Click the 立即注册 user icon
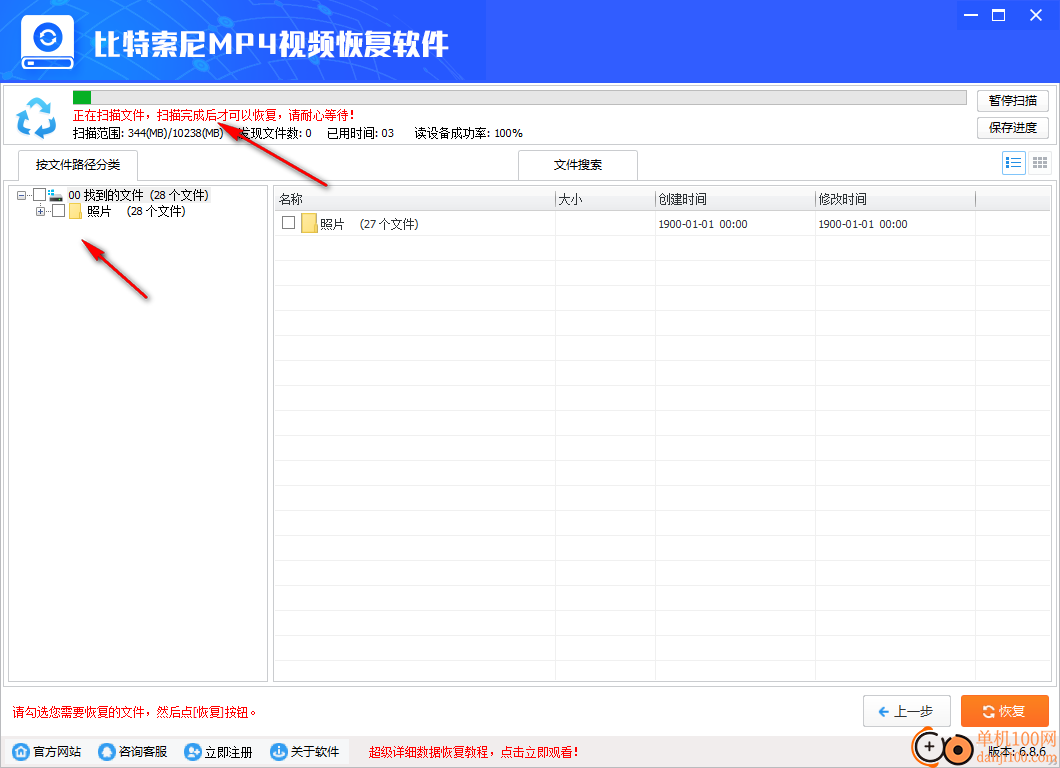 (193, 751)
